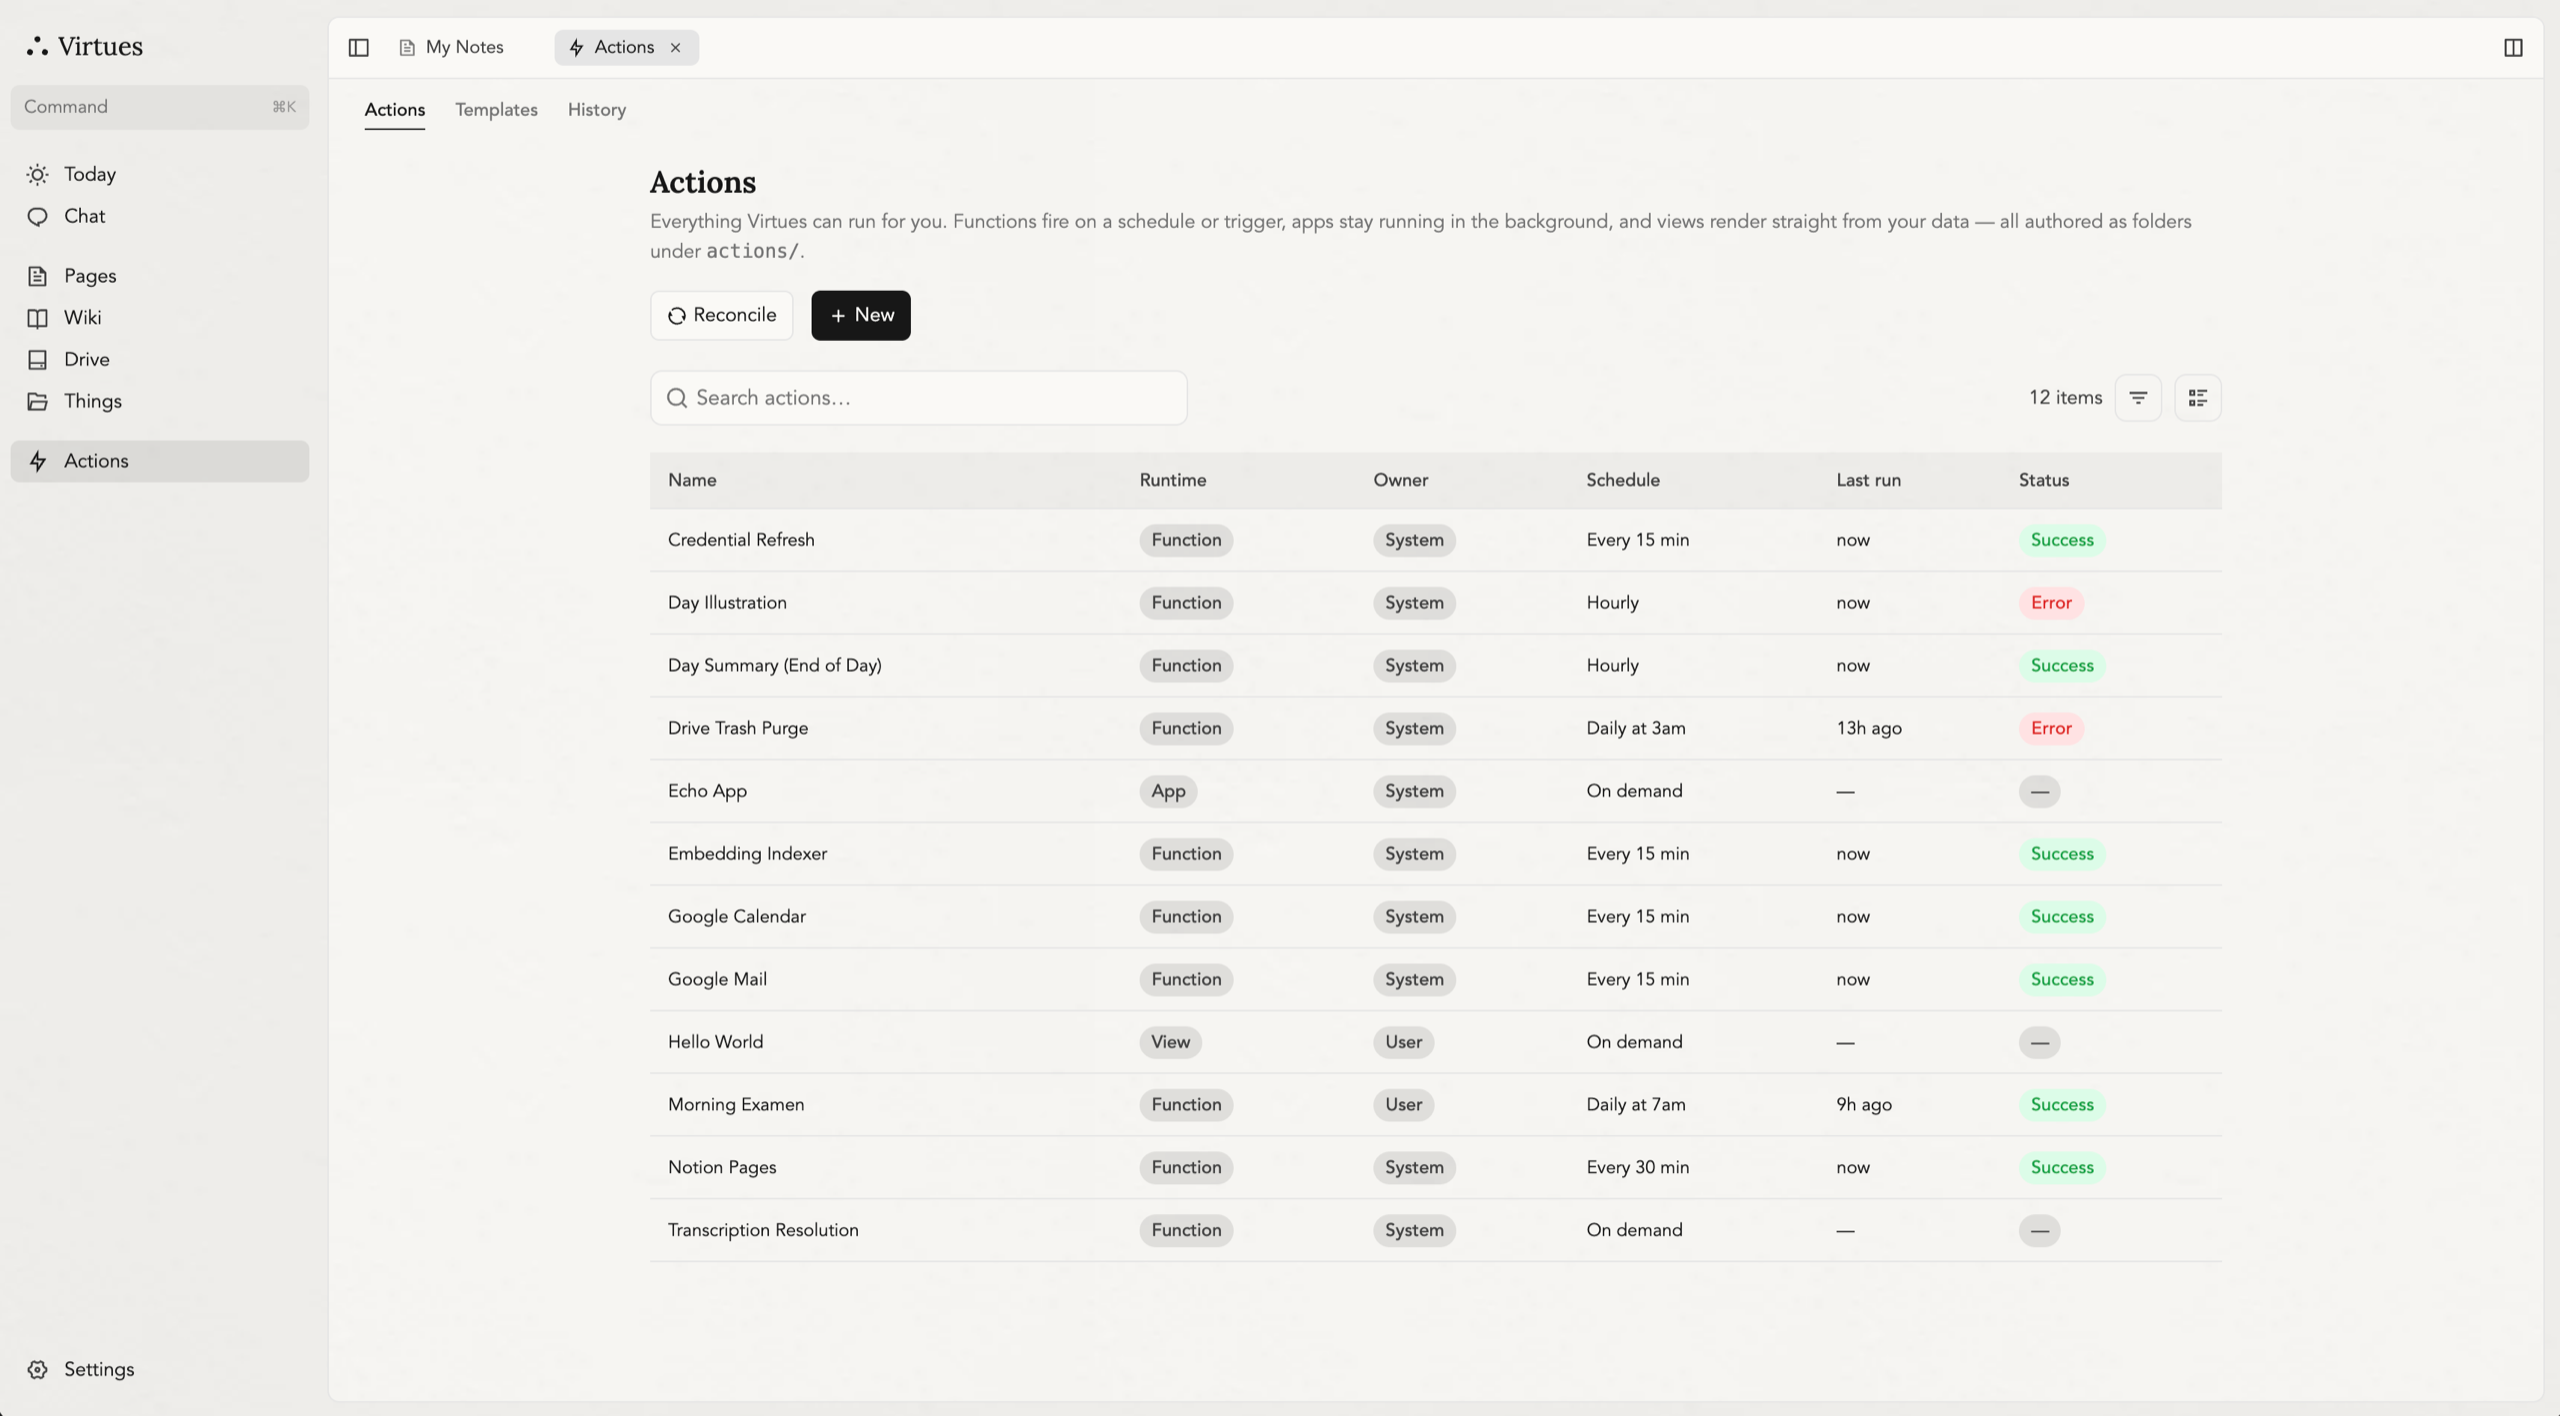This screenshot has width=2560, height=1416.
Task: Open the Embedding Indexer action
Action: (1436, 854)
